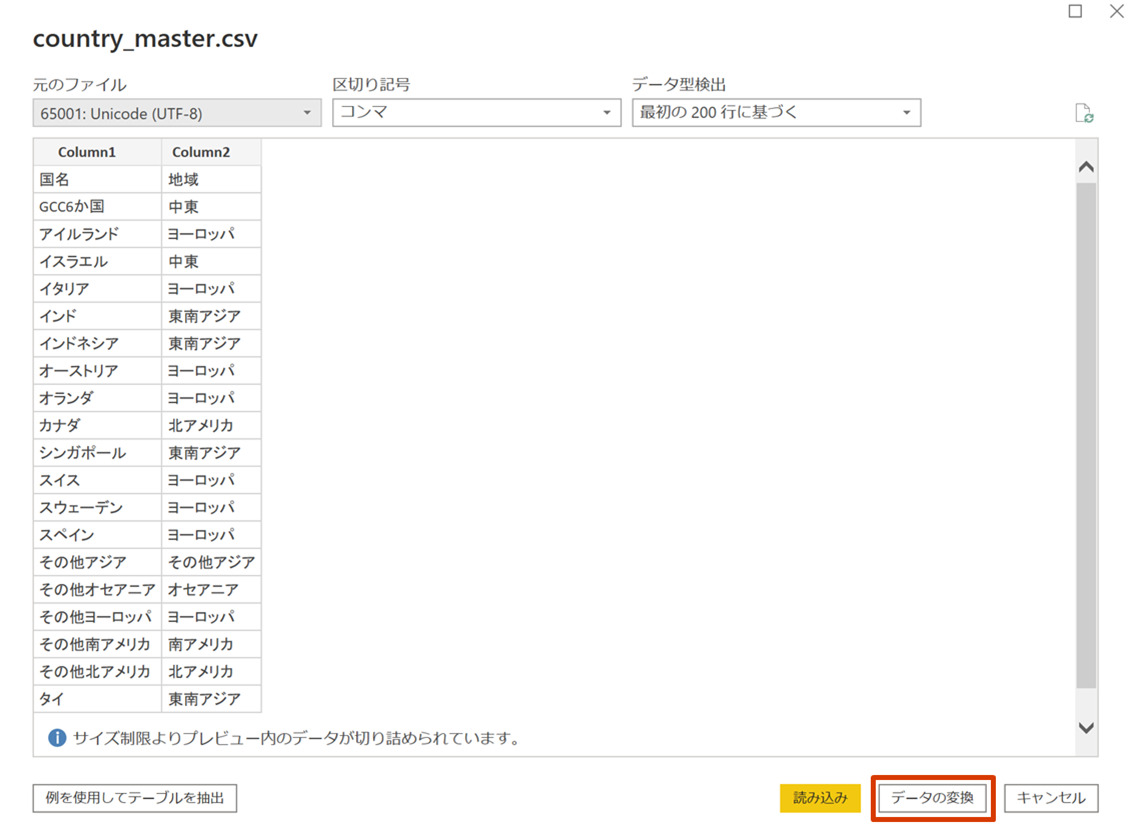Click the 読み込み load button
This screenshot has width=1132, height=827.
(x=820, y=797)
